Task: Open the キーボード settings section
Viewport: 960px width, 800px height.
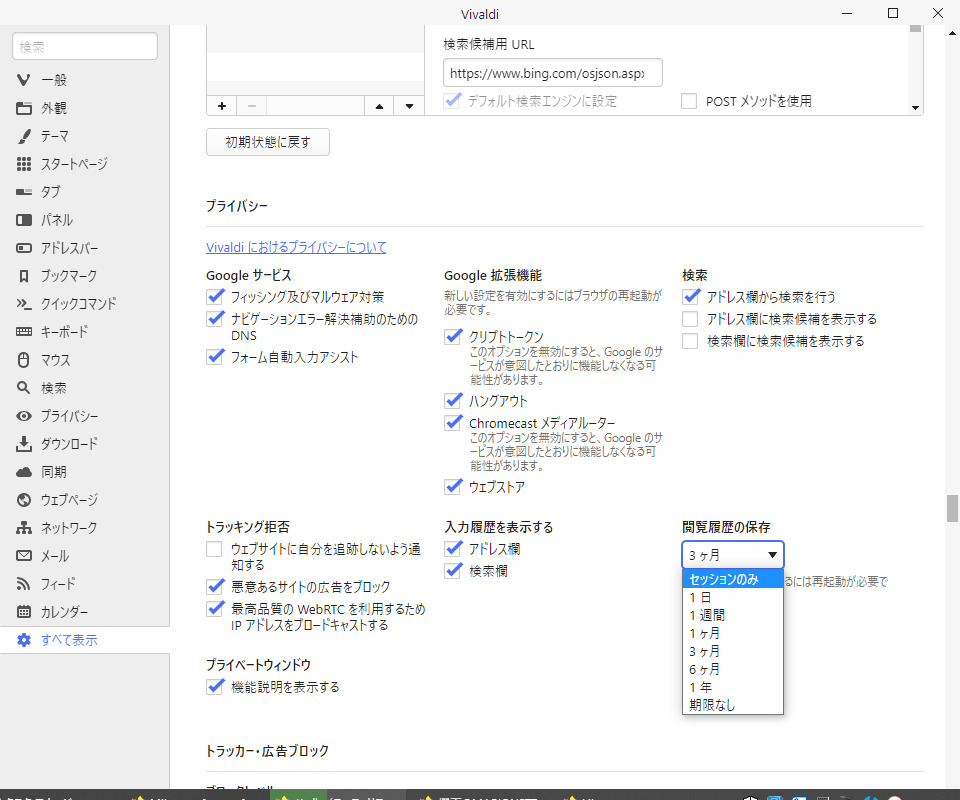Action: (x=64, y=332)
